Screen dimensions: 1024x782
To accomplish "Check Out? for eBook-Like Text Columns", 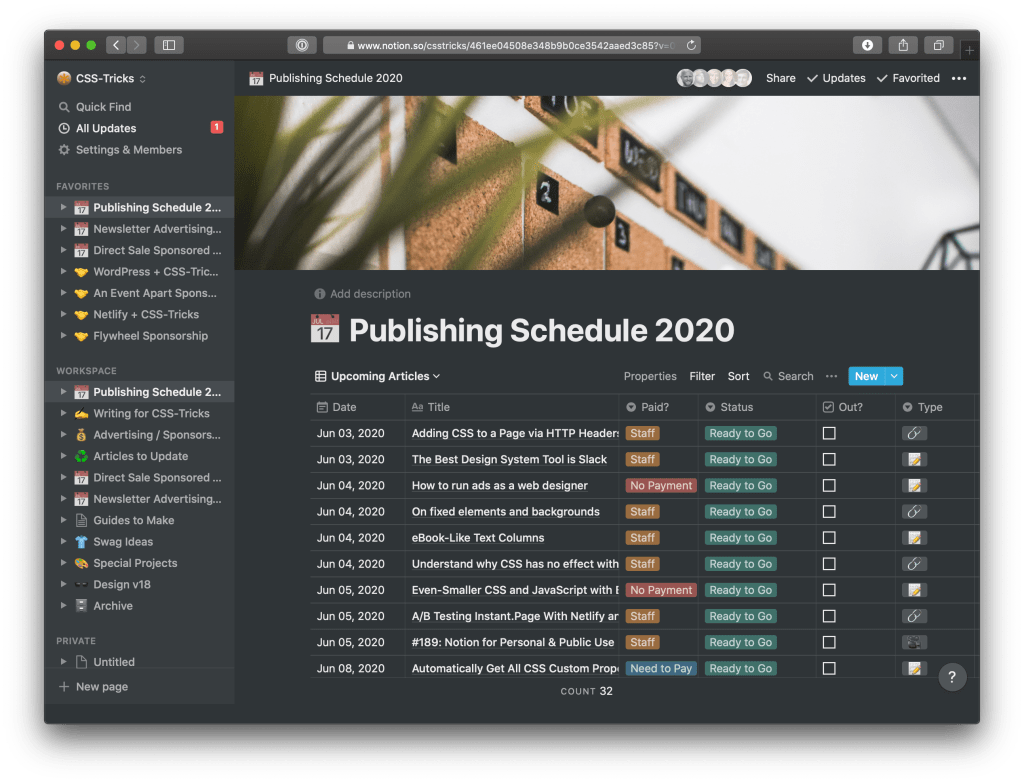I will pyautogui.click(x=829, y=538).
